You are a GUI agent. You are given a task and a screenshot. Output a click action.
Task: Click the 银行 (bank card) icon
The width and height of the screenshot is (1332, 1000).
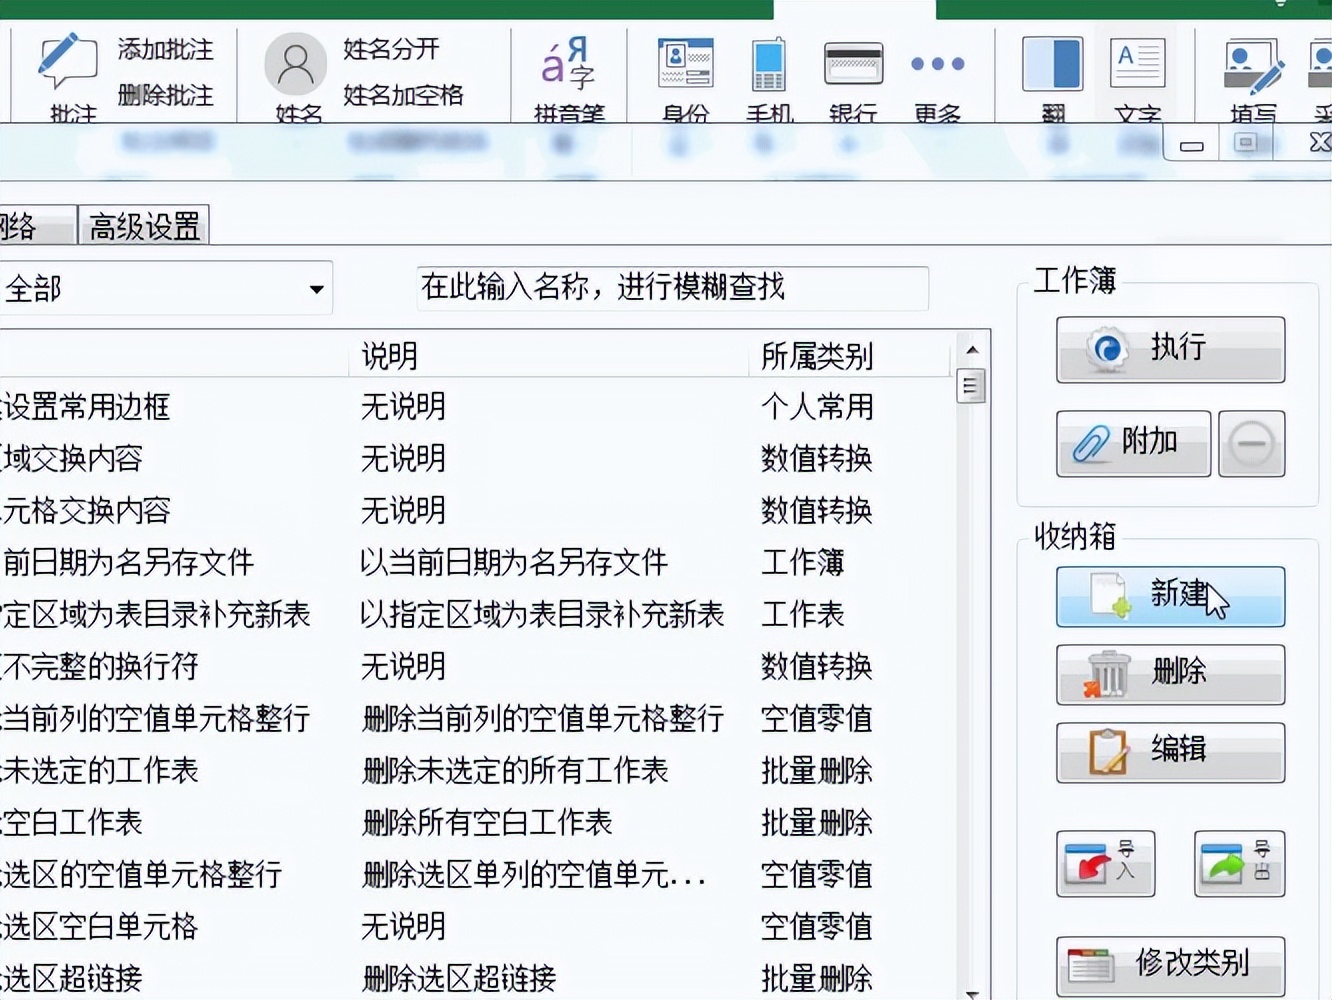click(x=851, y=65)
